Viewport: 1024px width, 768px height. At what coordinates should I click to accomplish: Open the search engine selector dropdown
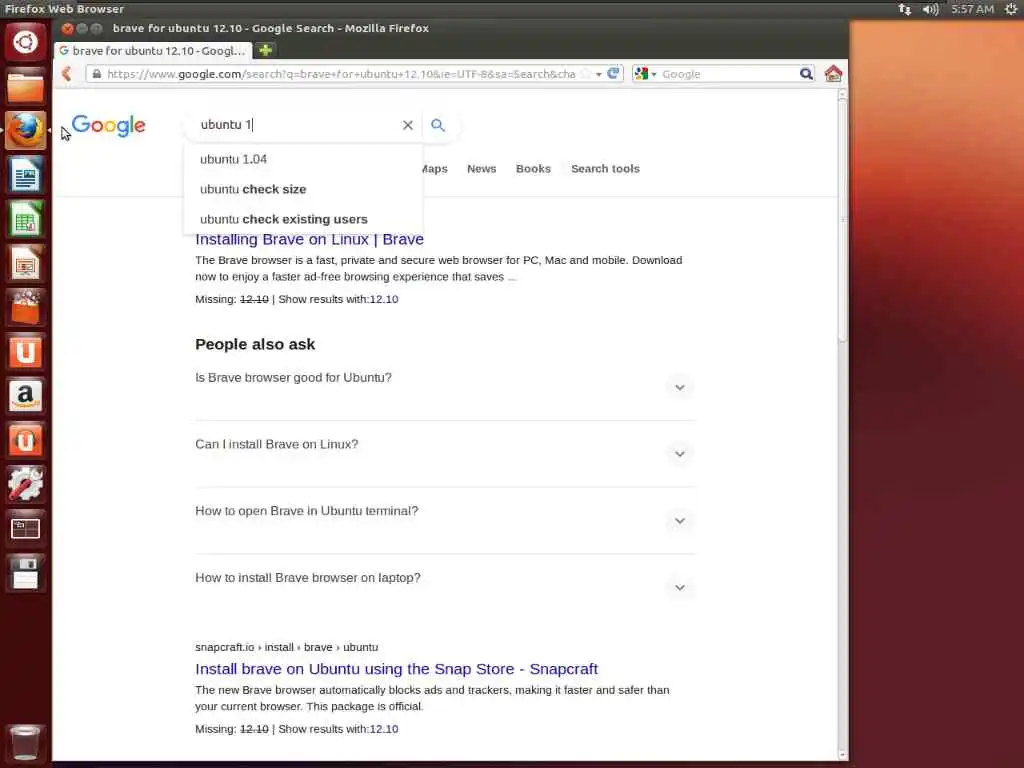tap(646, 74)
